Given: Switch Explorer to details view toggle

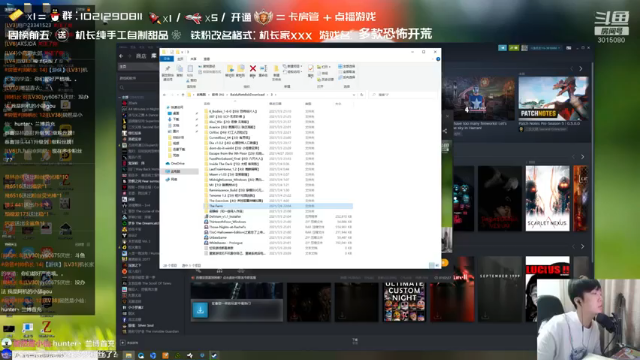Looking at the screenshot, I should tap(432, 265).
